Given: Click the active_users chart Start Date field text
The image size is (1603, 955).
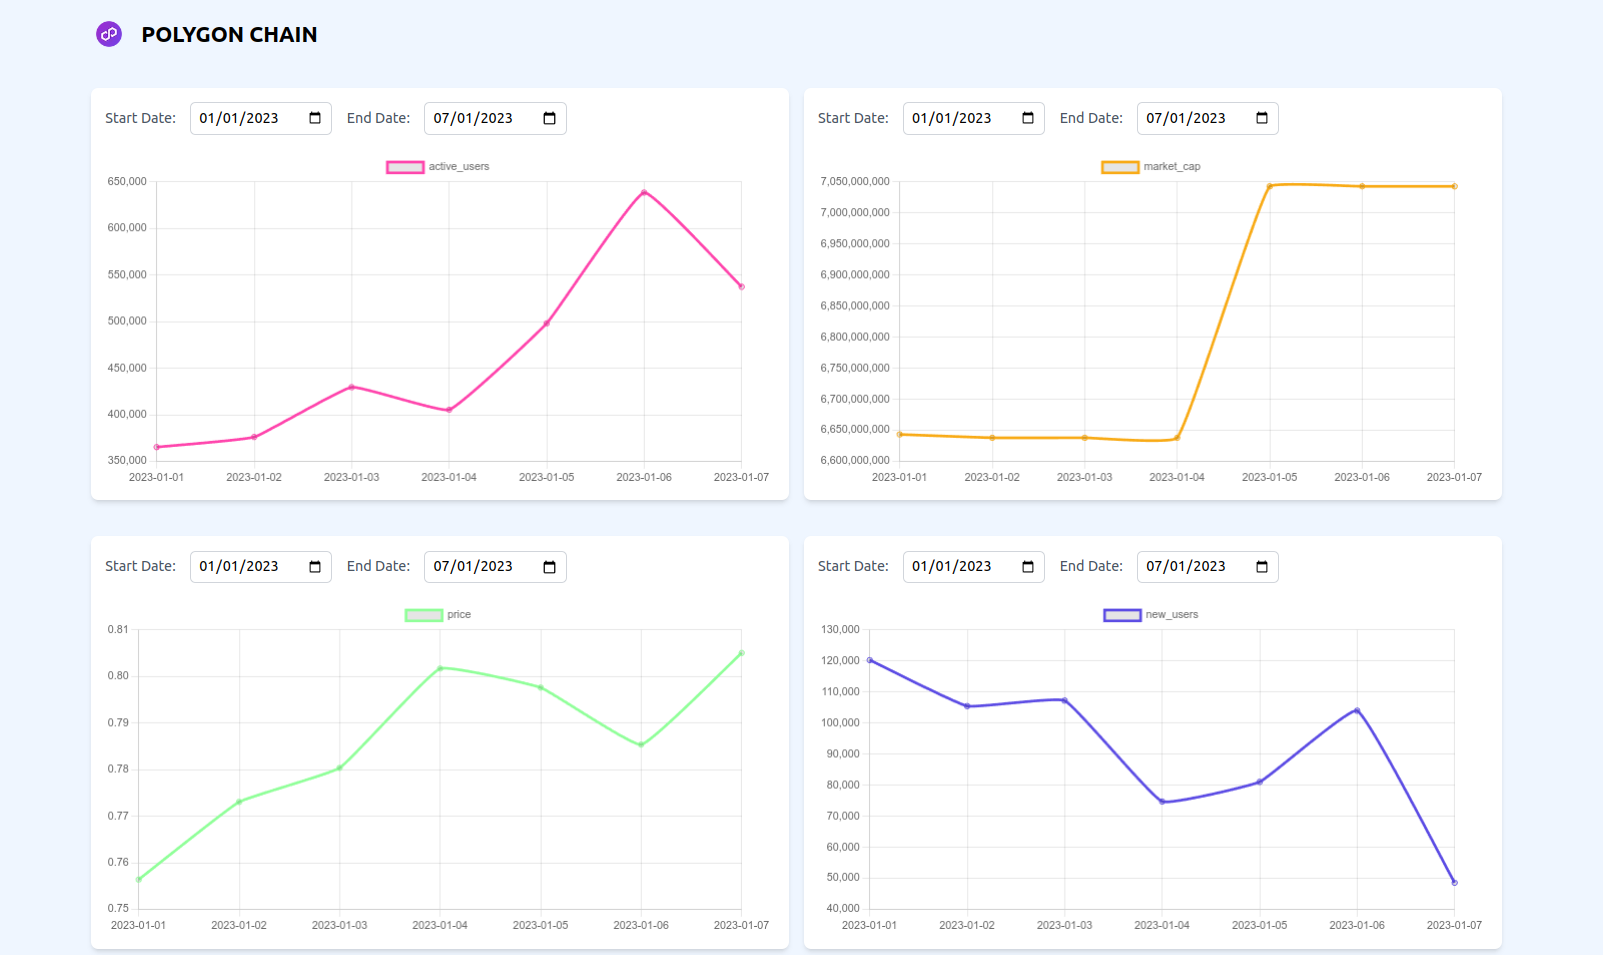Looking at the screenshot, I should point(239,118).
